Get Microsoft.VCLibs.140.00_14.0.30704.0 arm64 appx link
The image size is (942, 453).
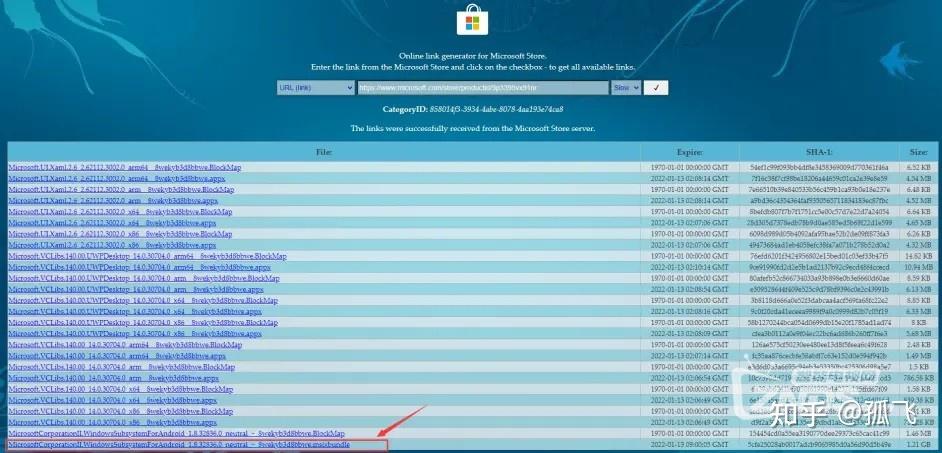117,356
